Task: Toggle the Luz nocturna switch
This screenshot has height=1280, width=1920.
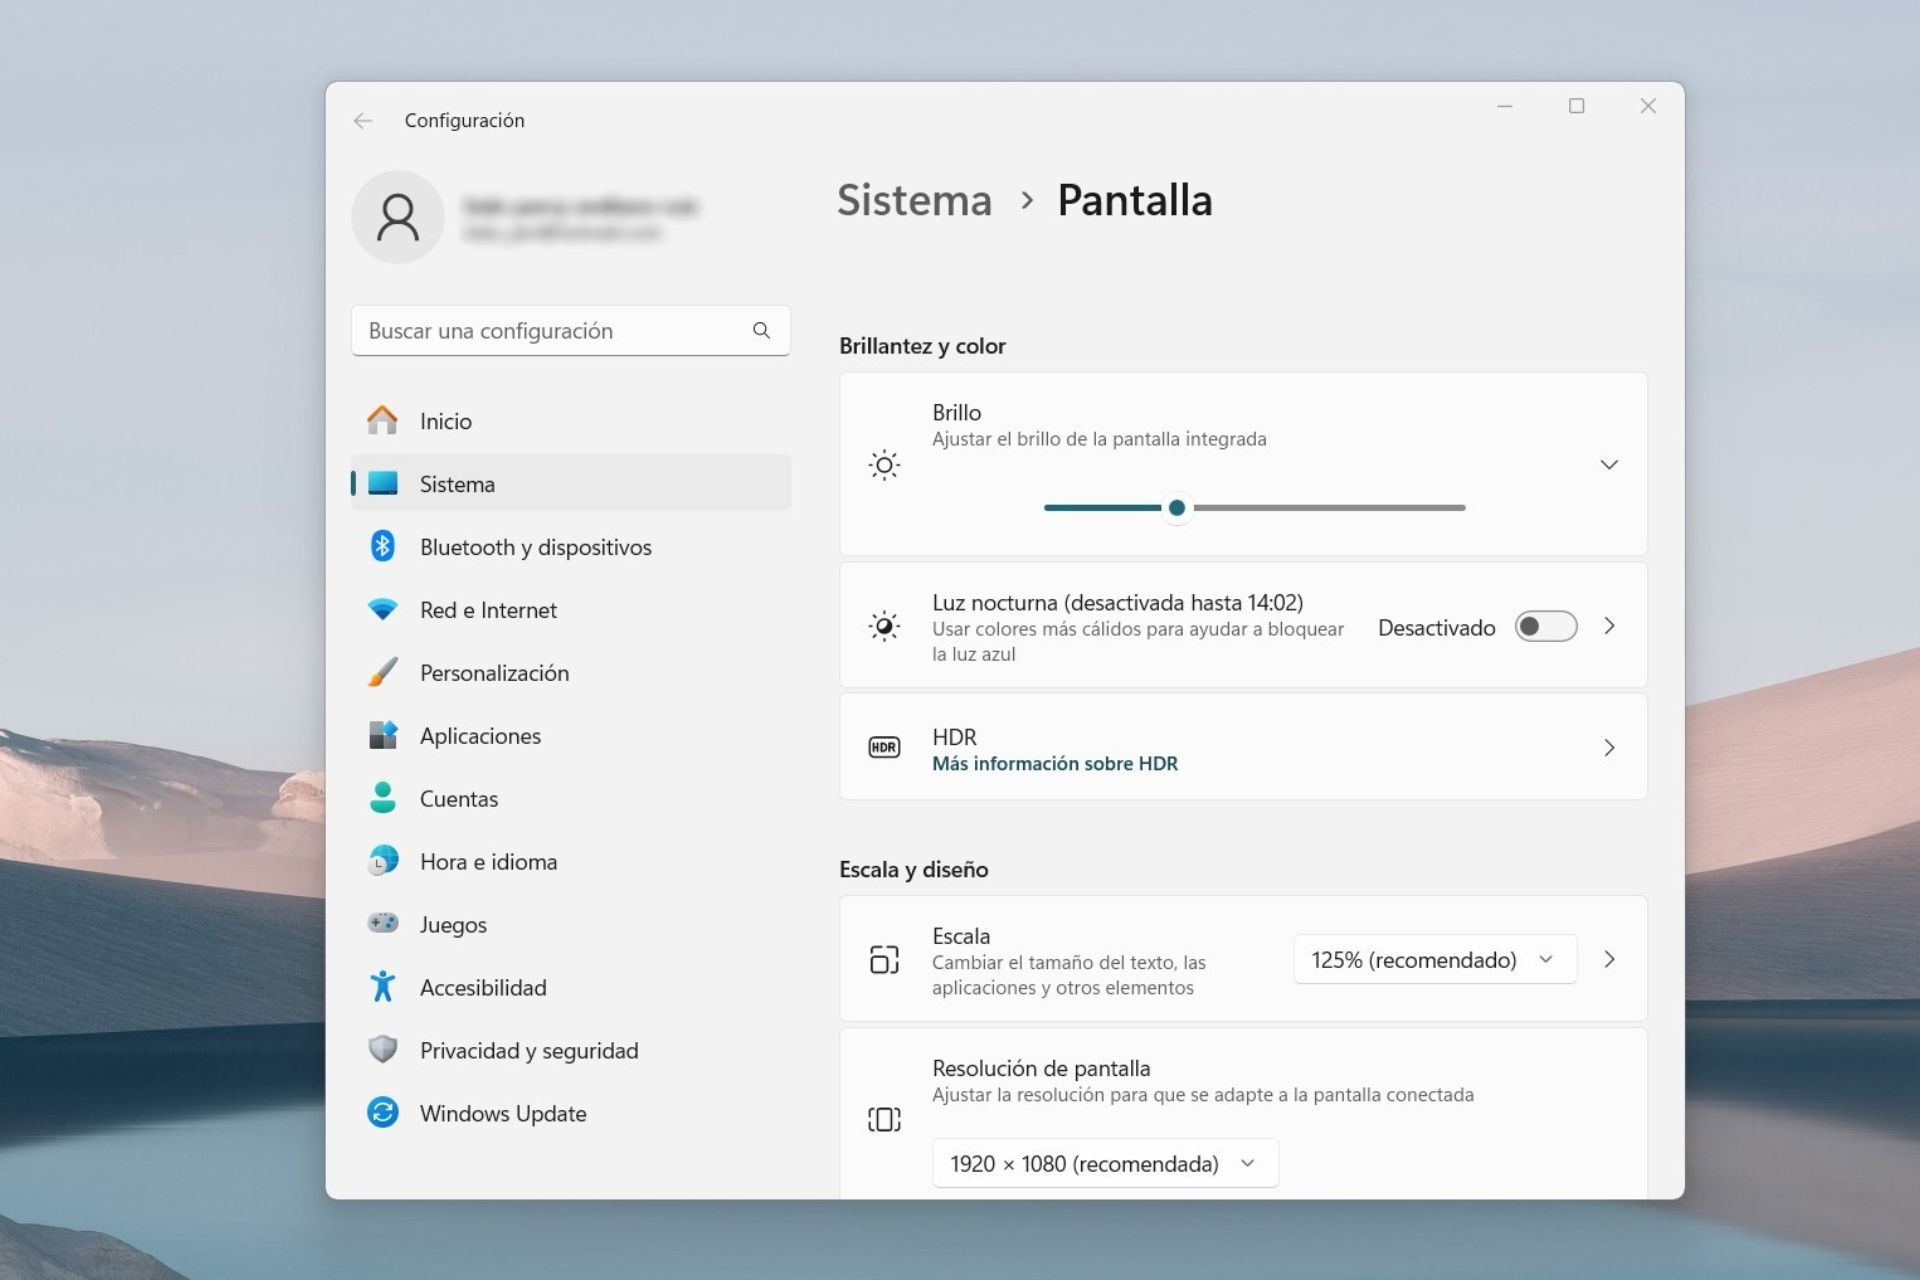Action: [x=1545, y=627]
